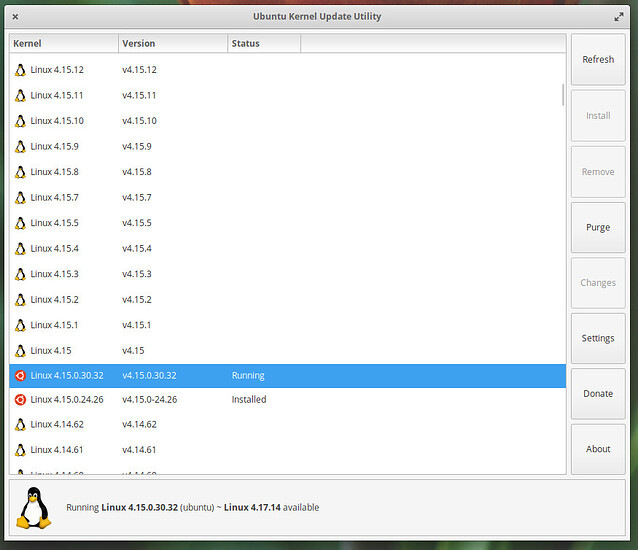This screenshot has height=550, width=638.
Task: Click the Running status cell
Action: (248, 375)
